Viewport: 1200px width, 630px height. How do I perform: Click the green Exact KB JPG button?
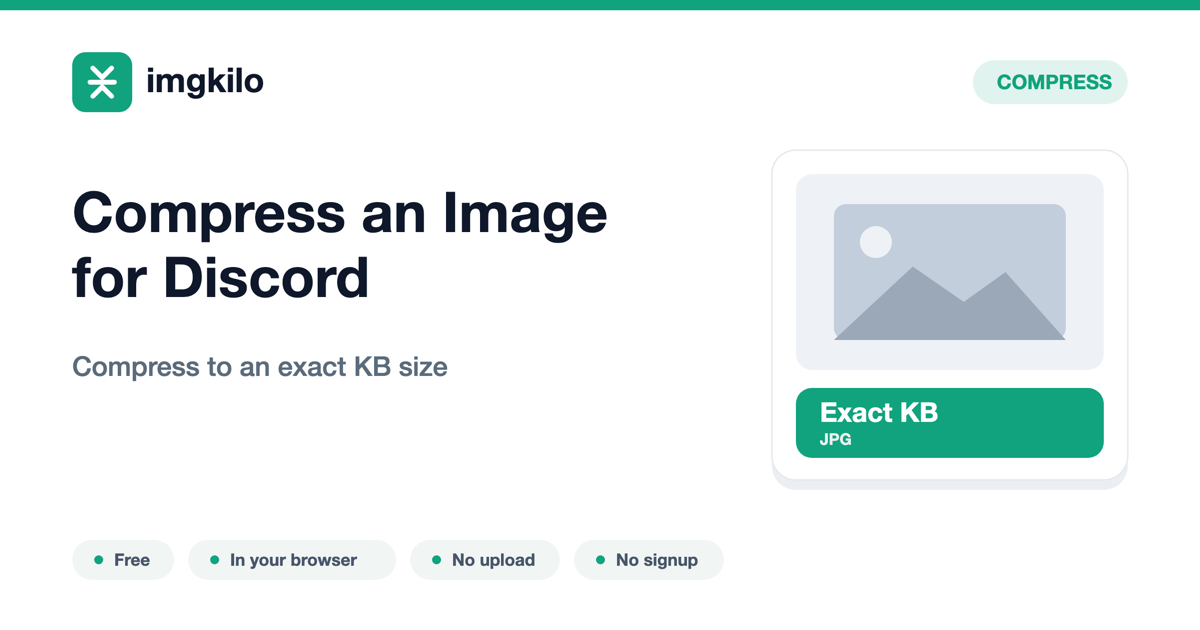pos(949,423)
